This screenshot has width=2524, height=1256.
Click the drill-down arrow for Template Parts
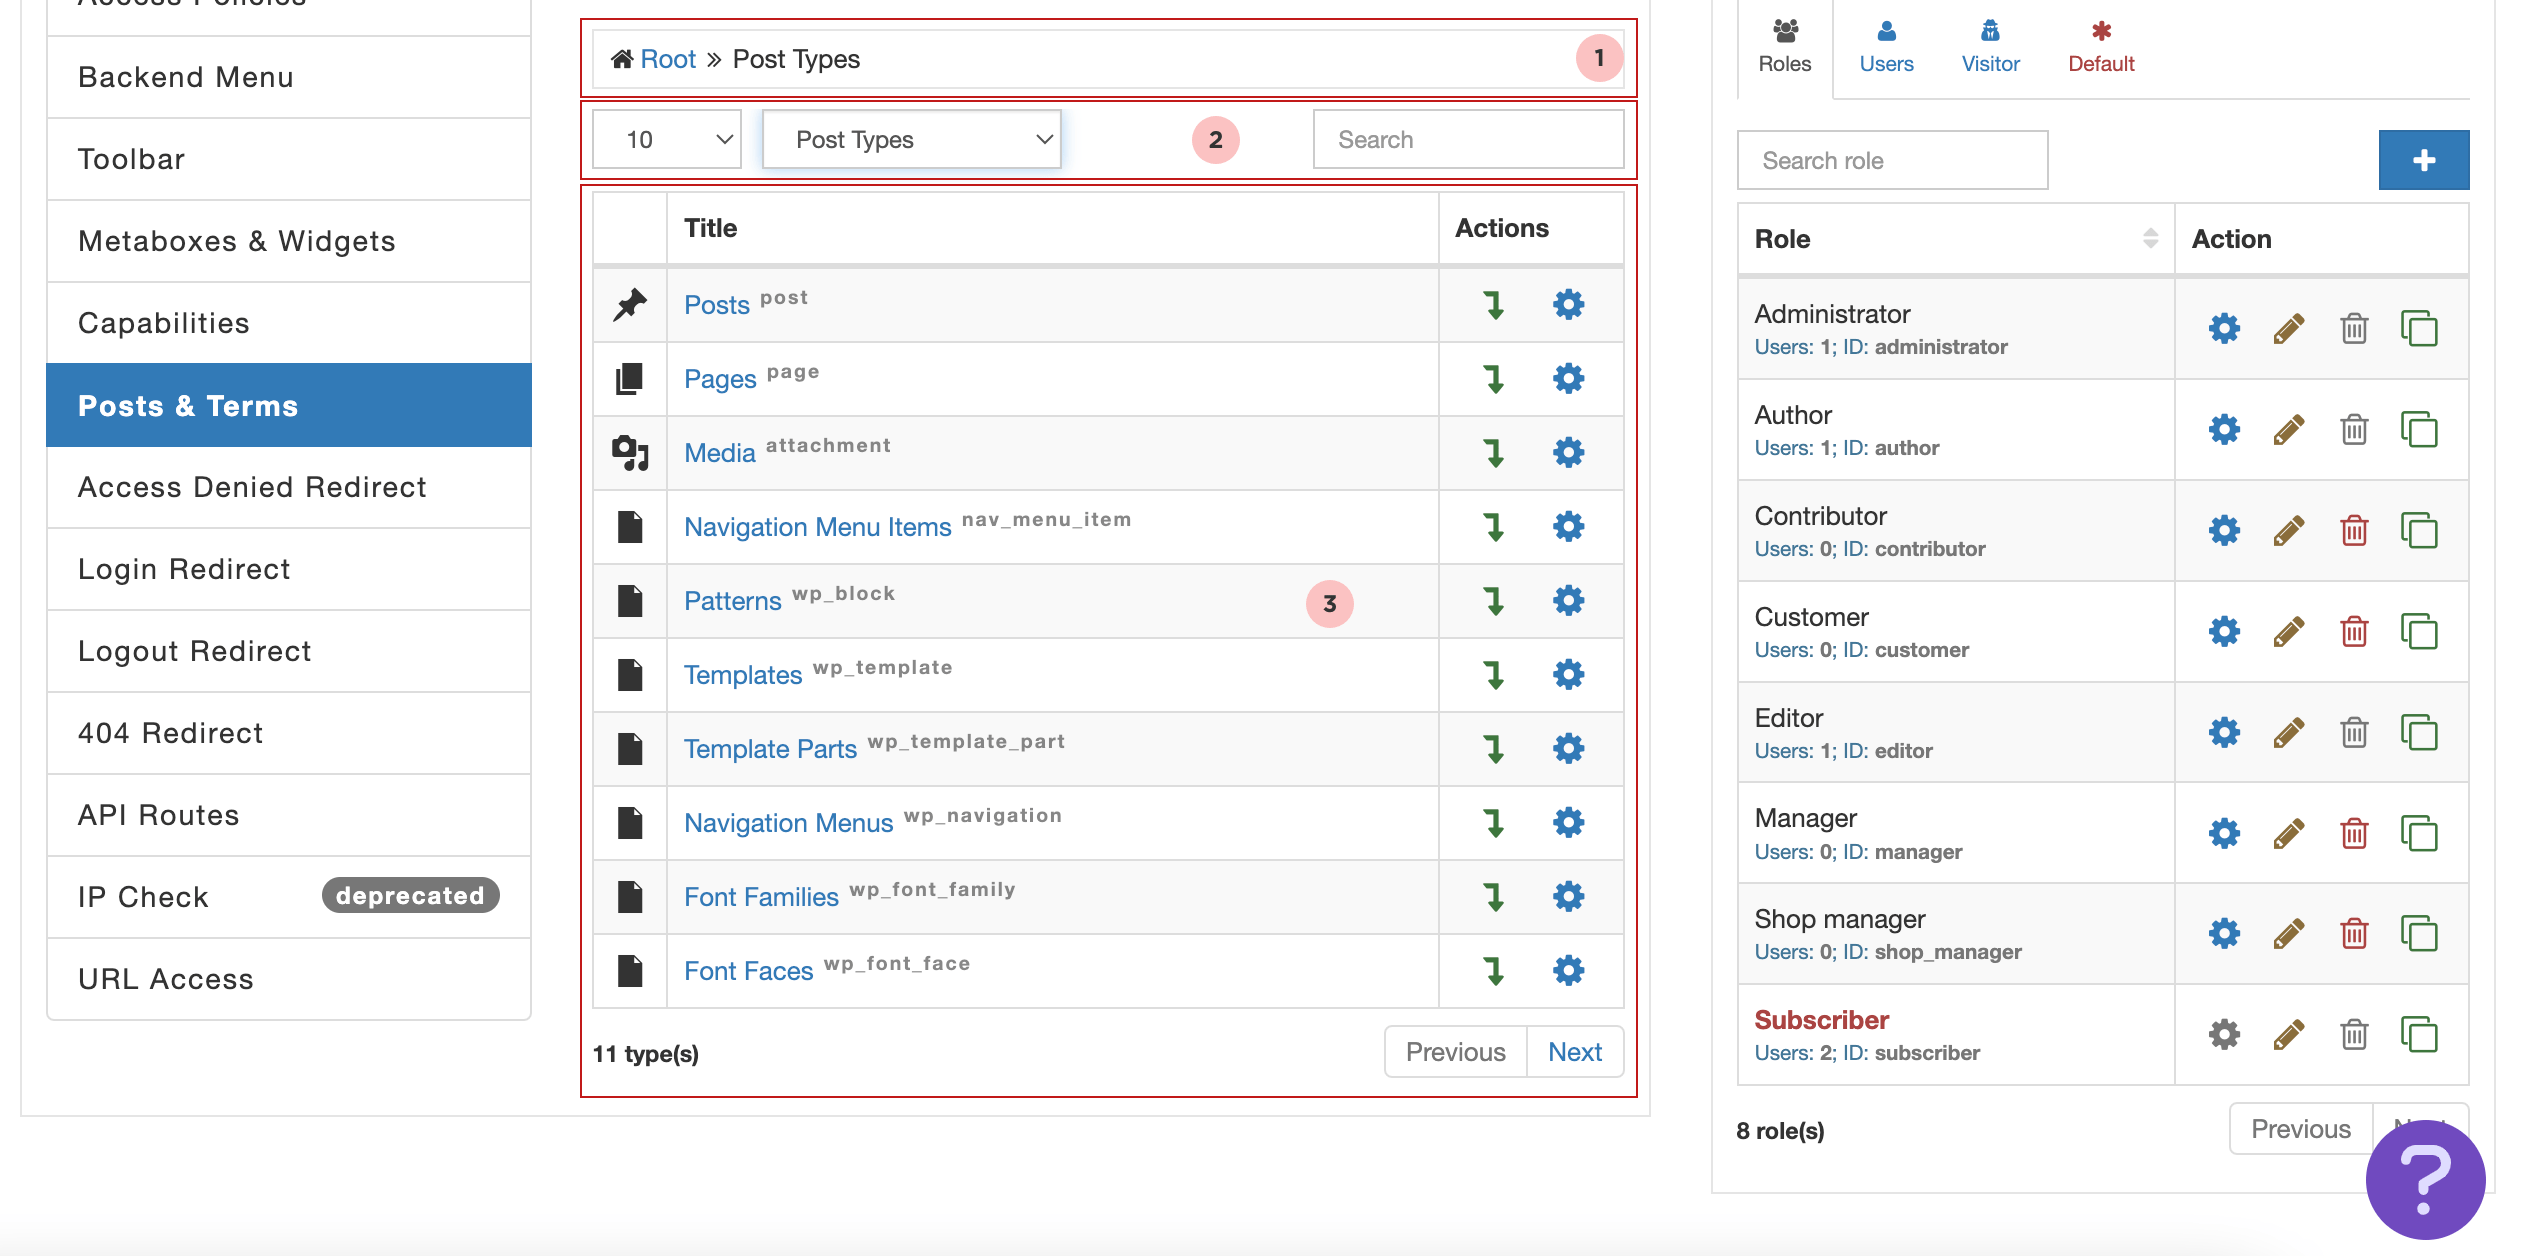[x=1494, y=748]
